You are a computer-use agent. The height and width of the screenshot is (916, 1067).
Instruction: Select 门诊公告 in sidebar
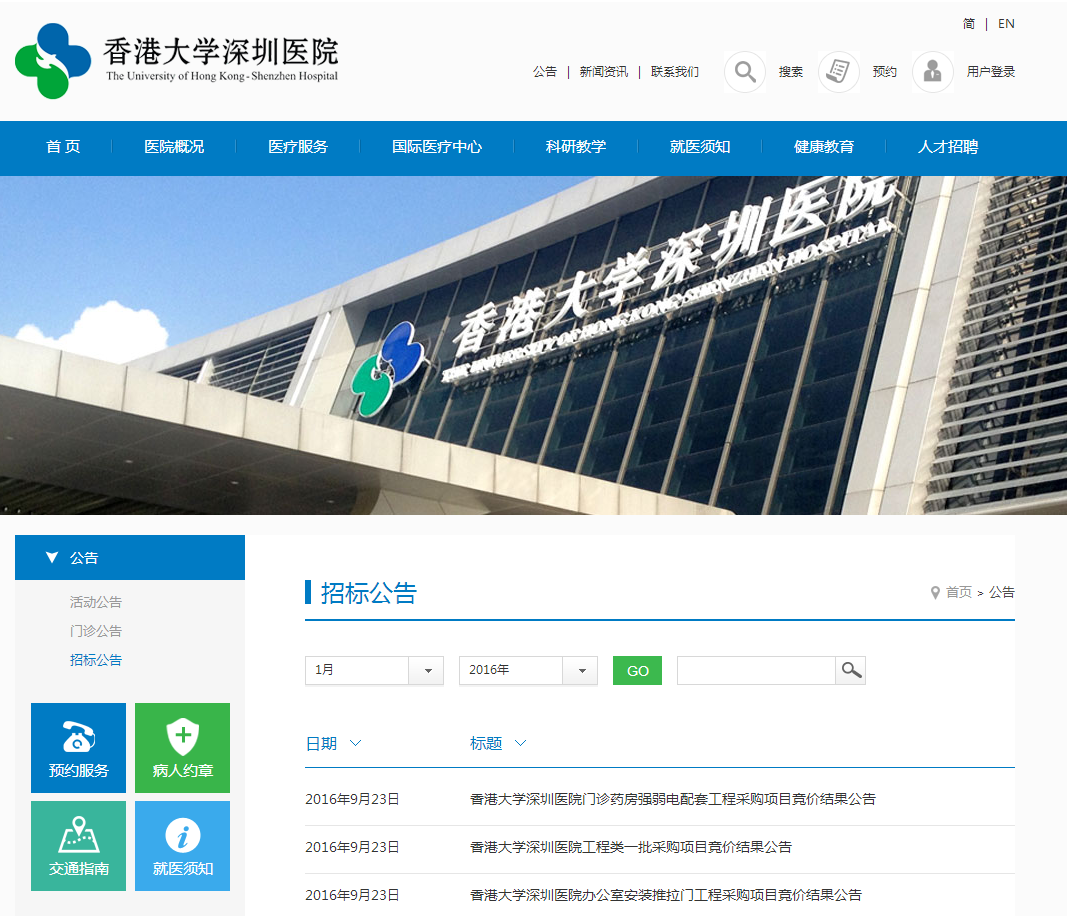pyautogui.click(x=96, y=631)
